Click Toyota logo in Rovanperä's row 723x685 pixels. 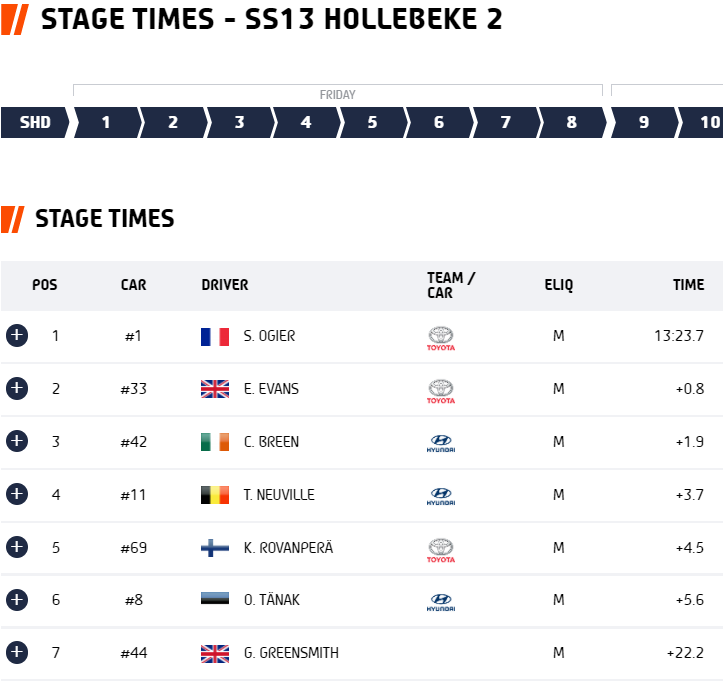coord(441,551)
